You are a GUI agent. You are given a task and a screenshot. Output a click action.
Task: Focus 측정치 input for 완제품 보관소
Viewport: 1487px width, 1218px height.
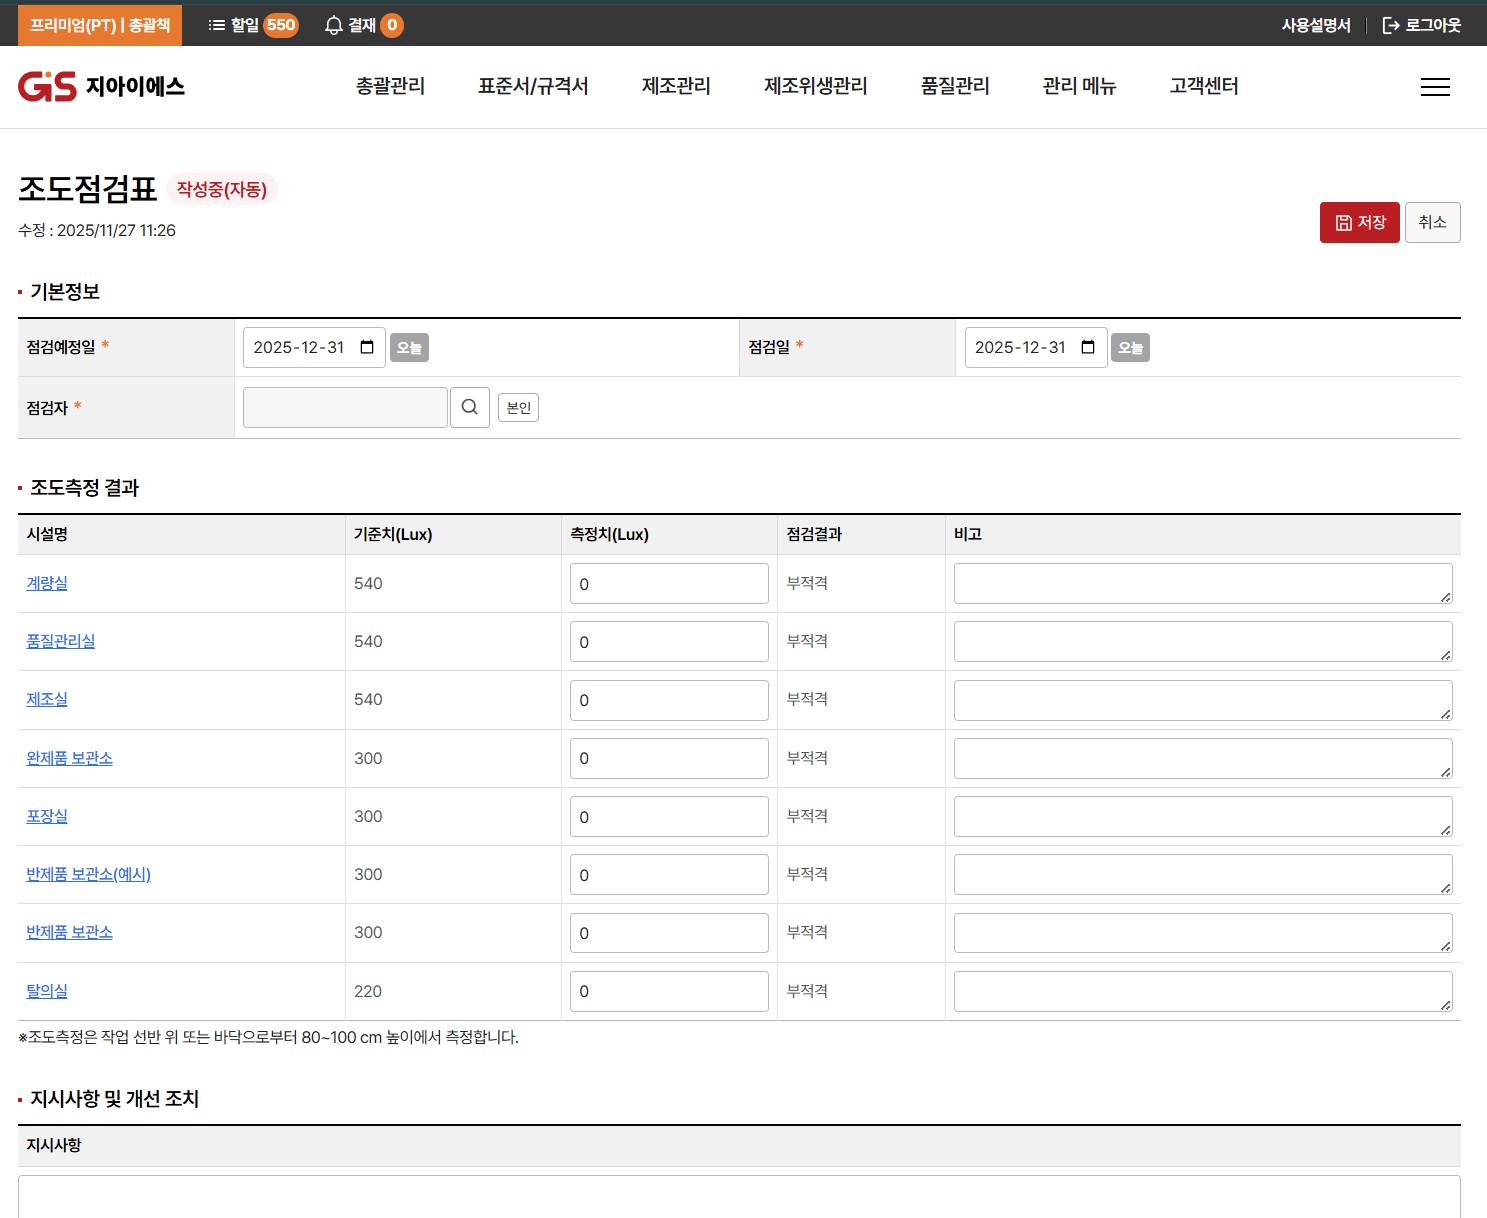pyautogui.click(x=669, y=758)
